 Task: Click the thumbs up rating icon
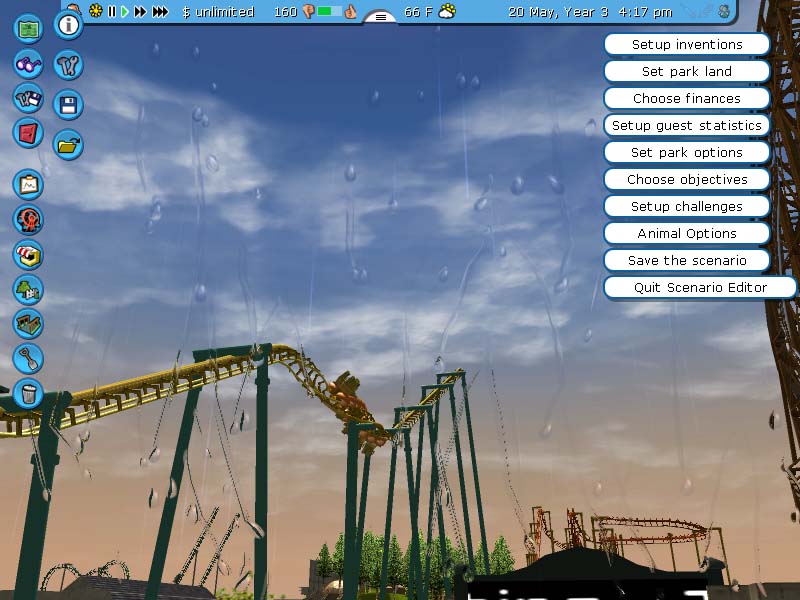[350, 11]
